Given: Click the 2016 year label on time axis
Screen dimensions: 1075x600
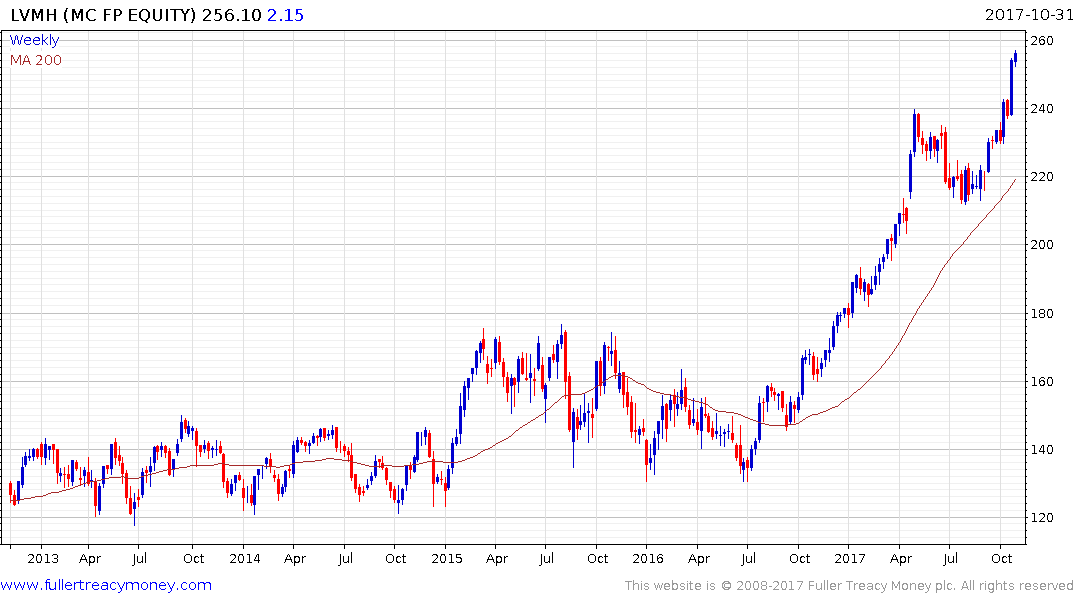Looking at the screenshot, I should point(648,558).
